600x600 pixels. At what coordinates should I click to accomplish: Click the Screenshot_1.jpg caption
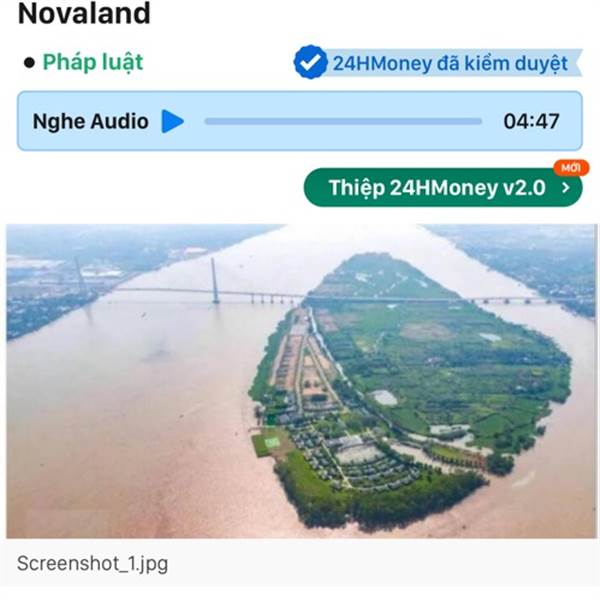pyautogui.click(x=92, y=564)
